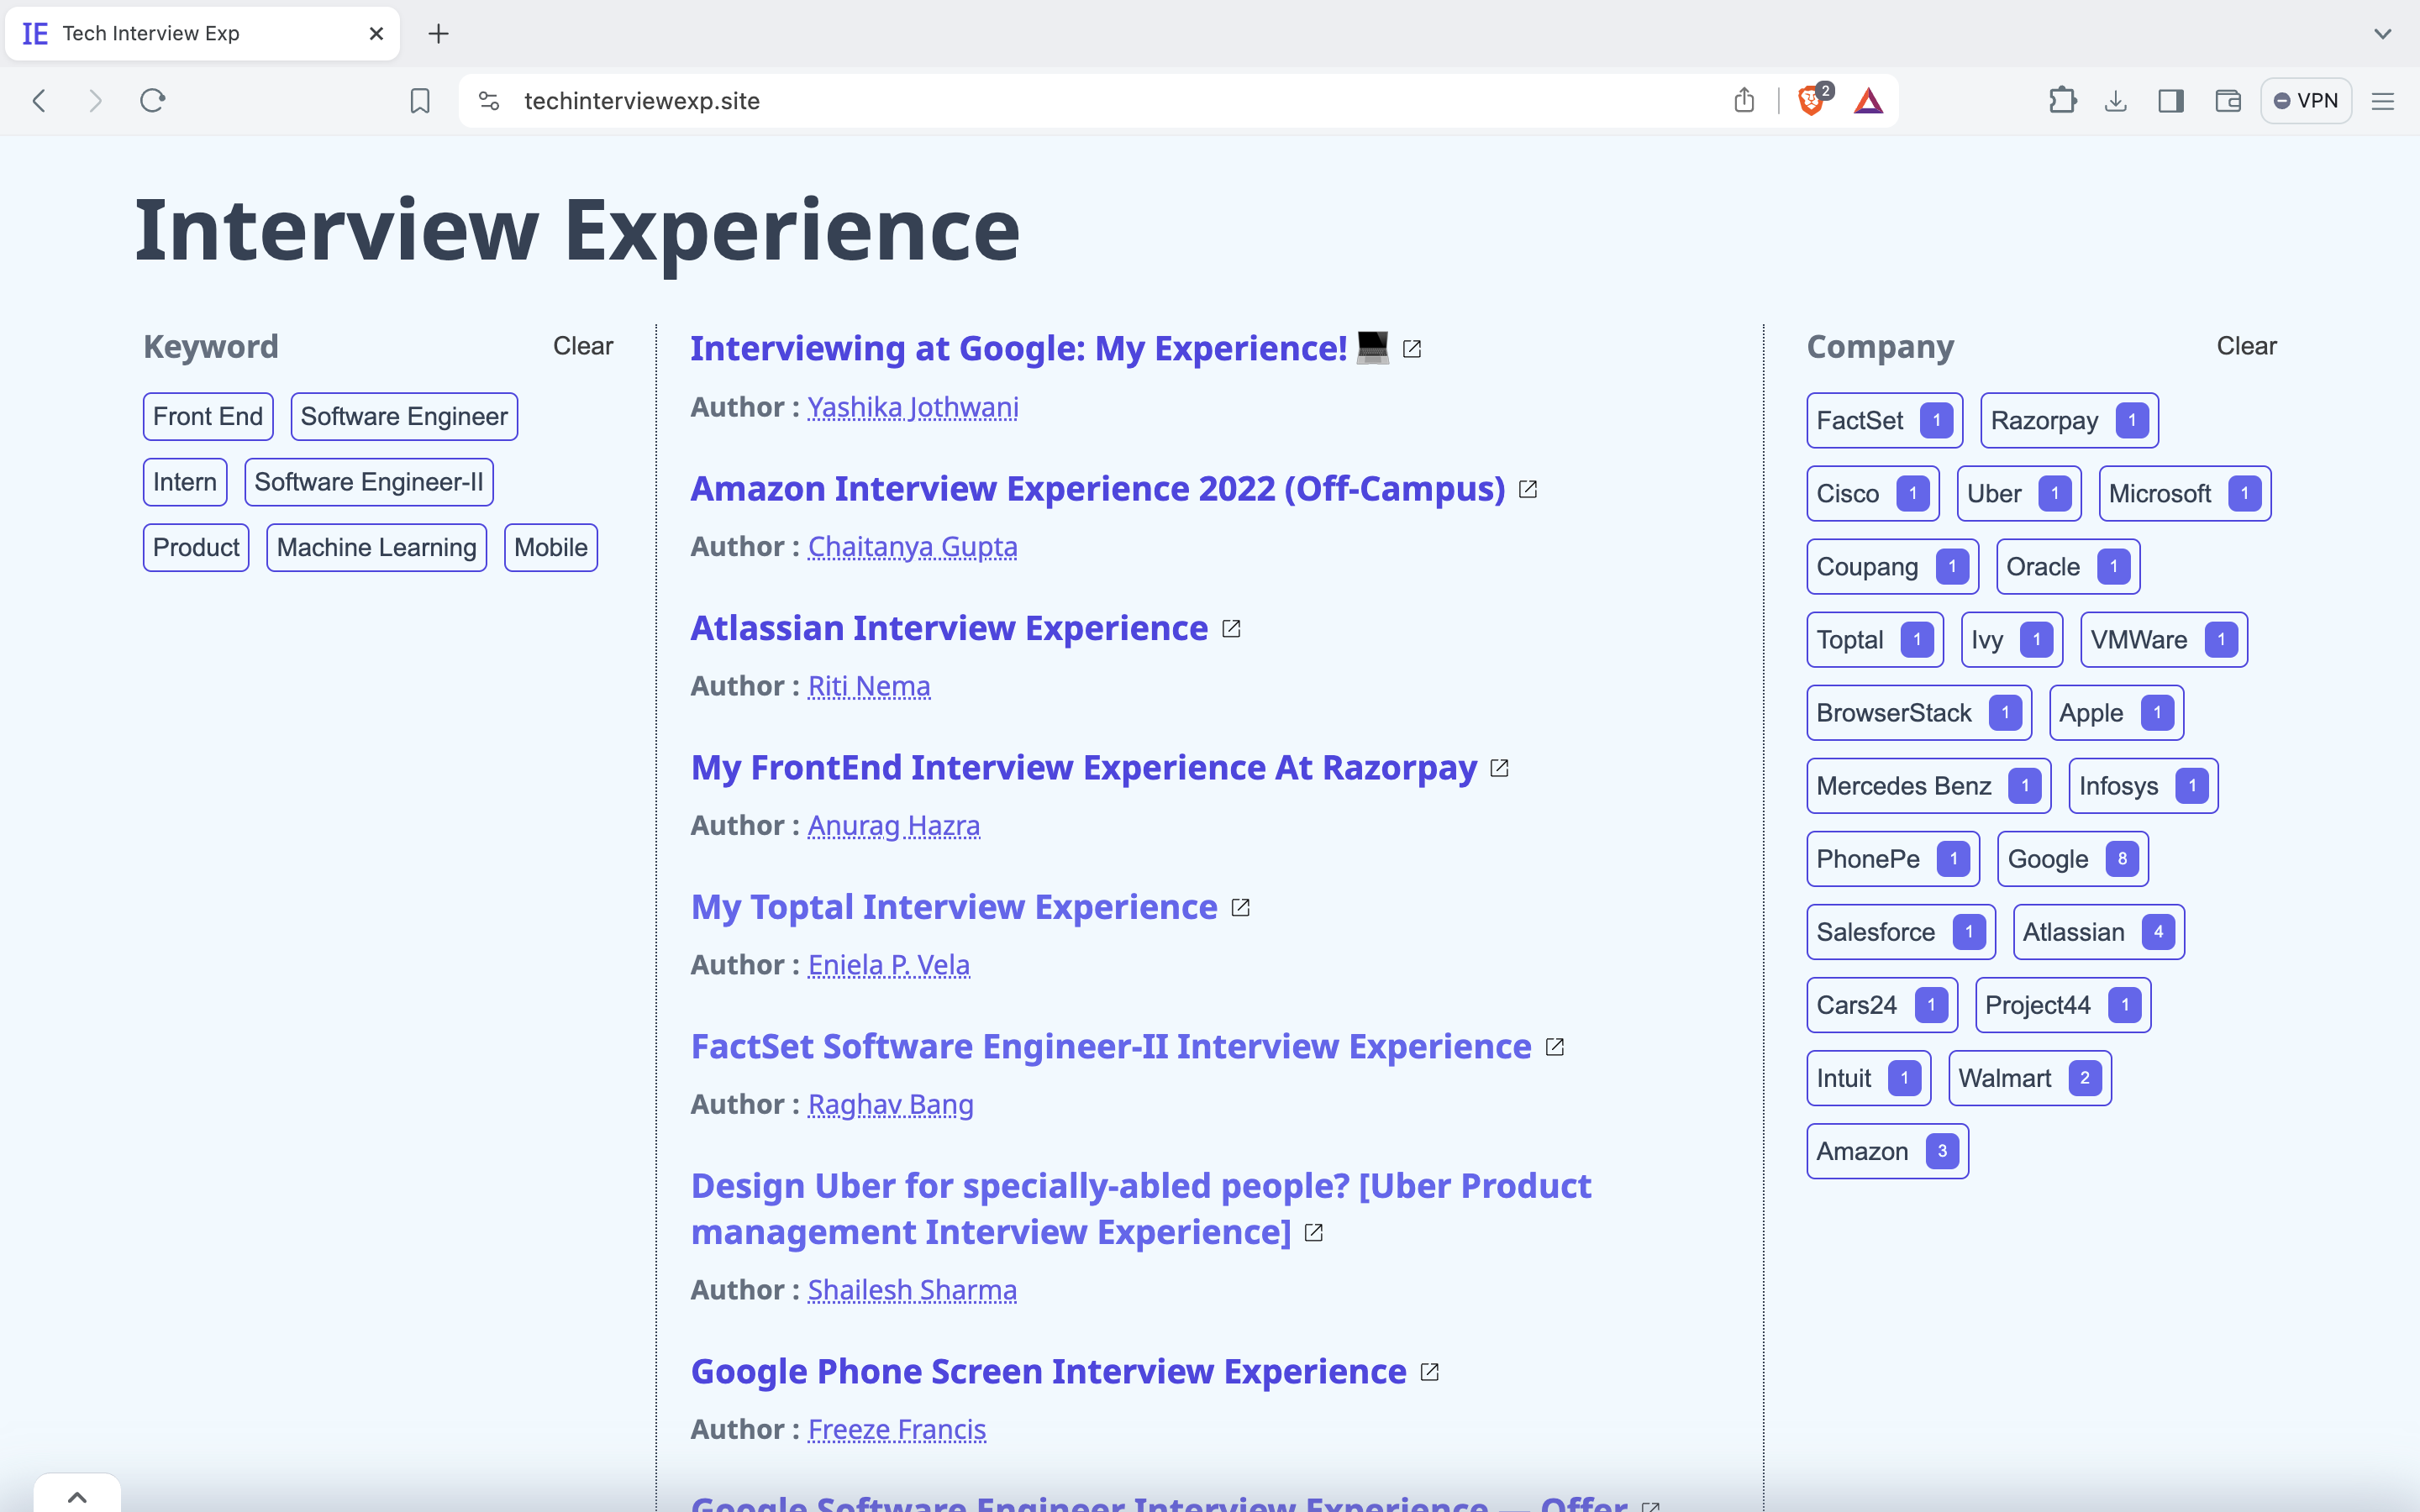Image resolution: width=2420 pixels, height=1512 pixels.
Task: Open Google Phone Screen Interview Experience post
Action: (1049, 1371)
